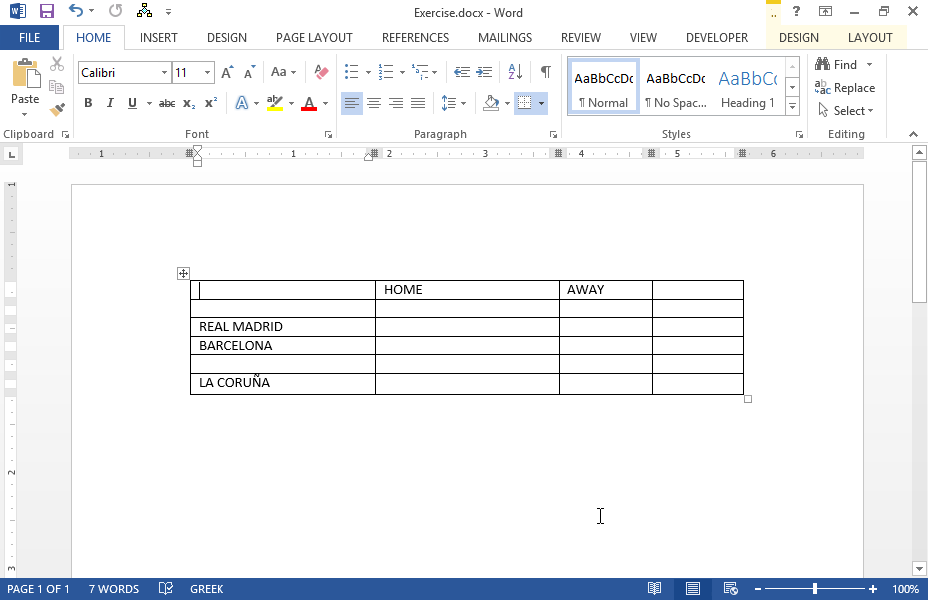The height and width of the screenshot is (600, 928).
Task: Click the REAL MADRID table cell
Action: [283, 327]
